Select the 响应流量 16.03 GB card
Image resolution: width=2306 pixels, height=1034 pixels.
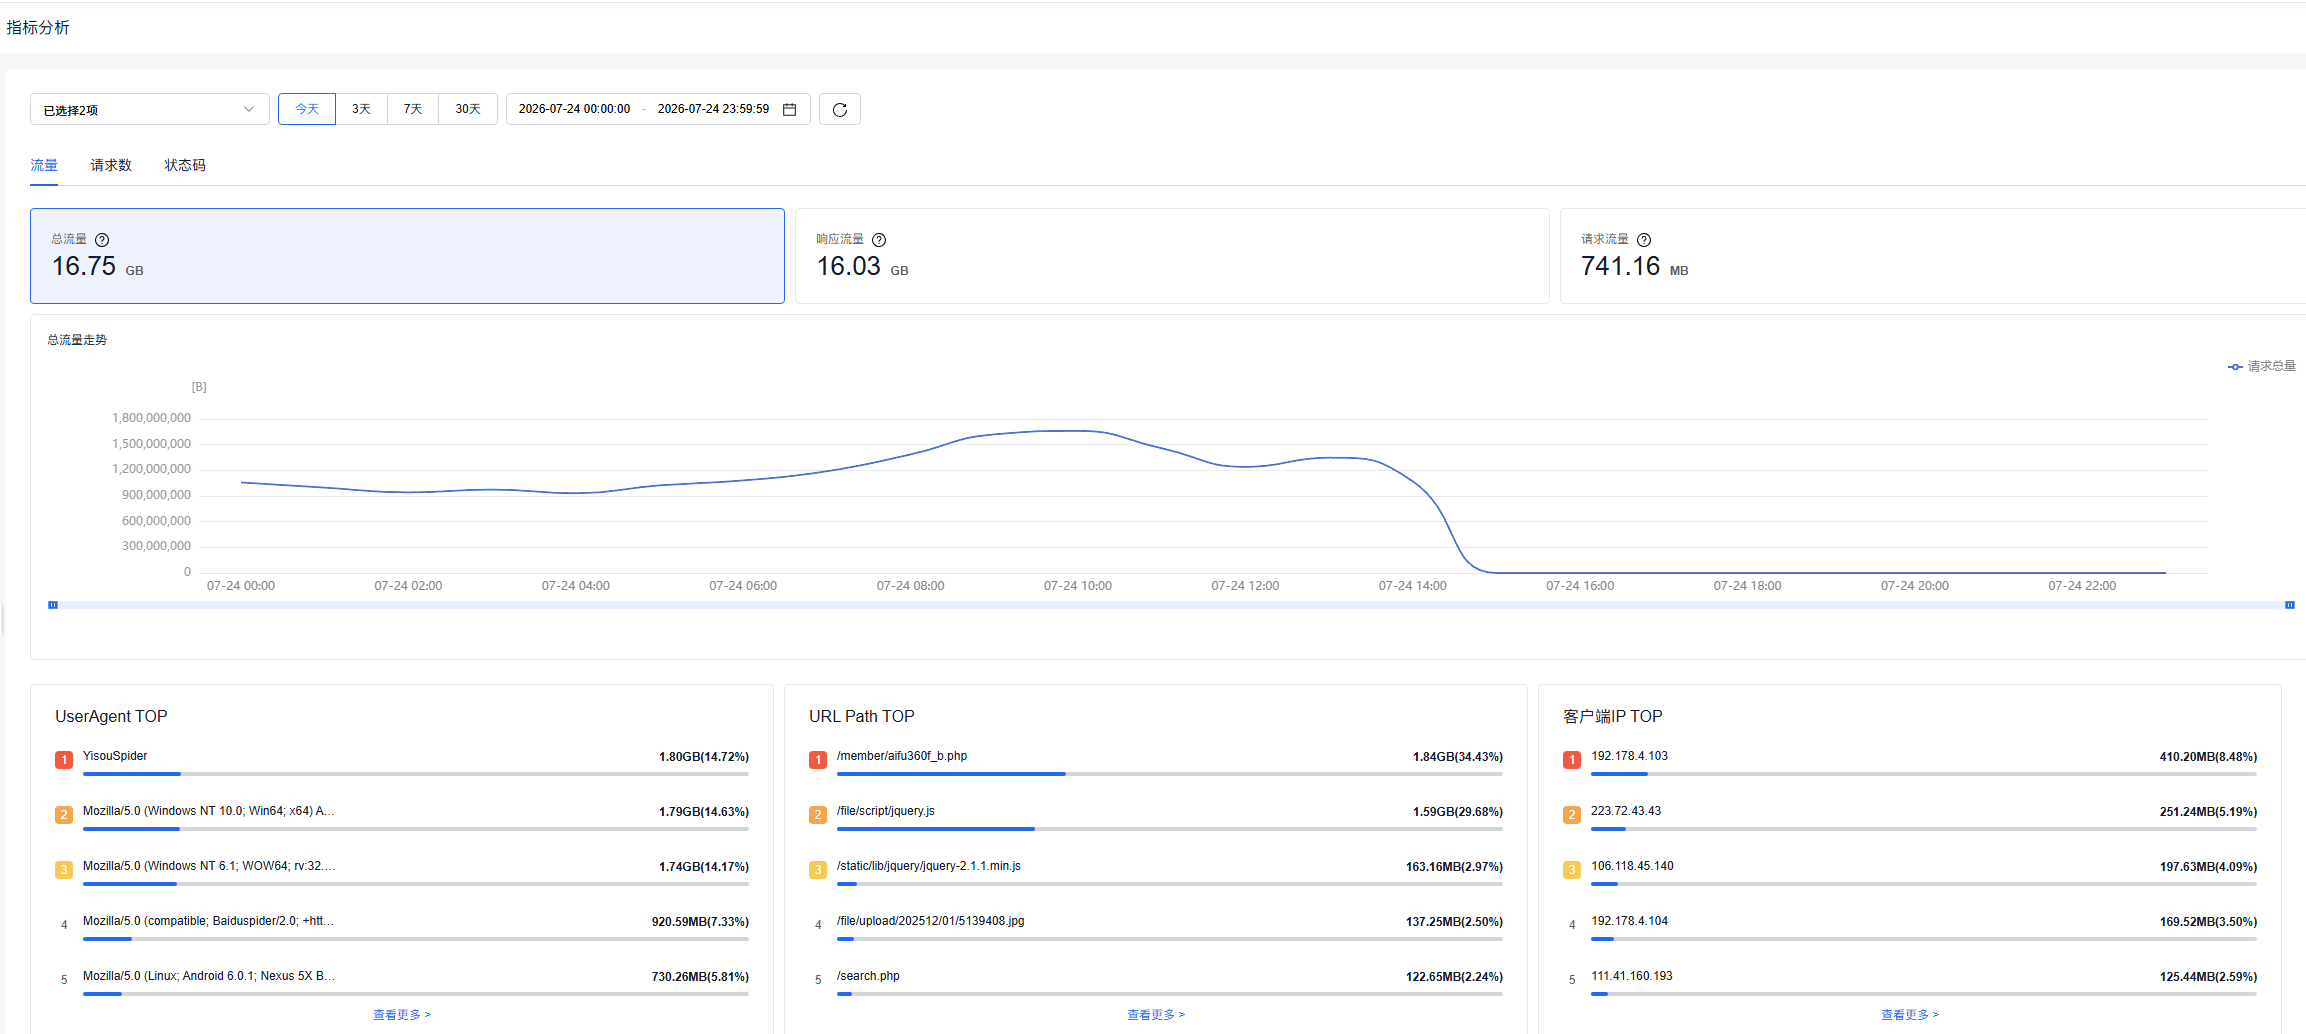1172,256
